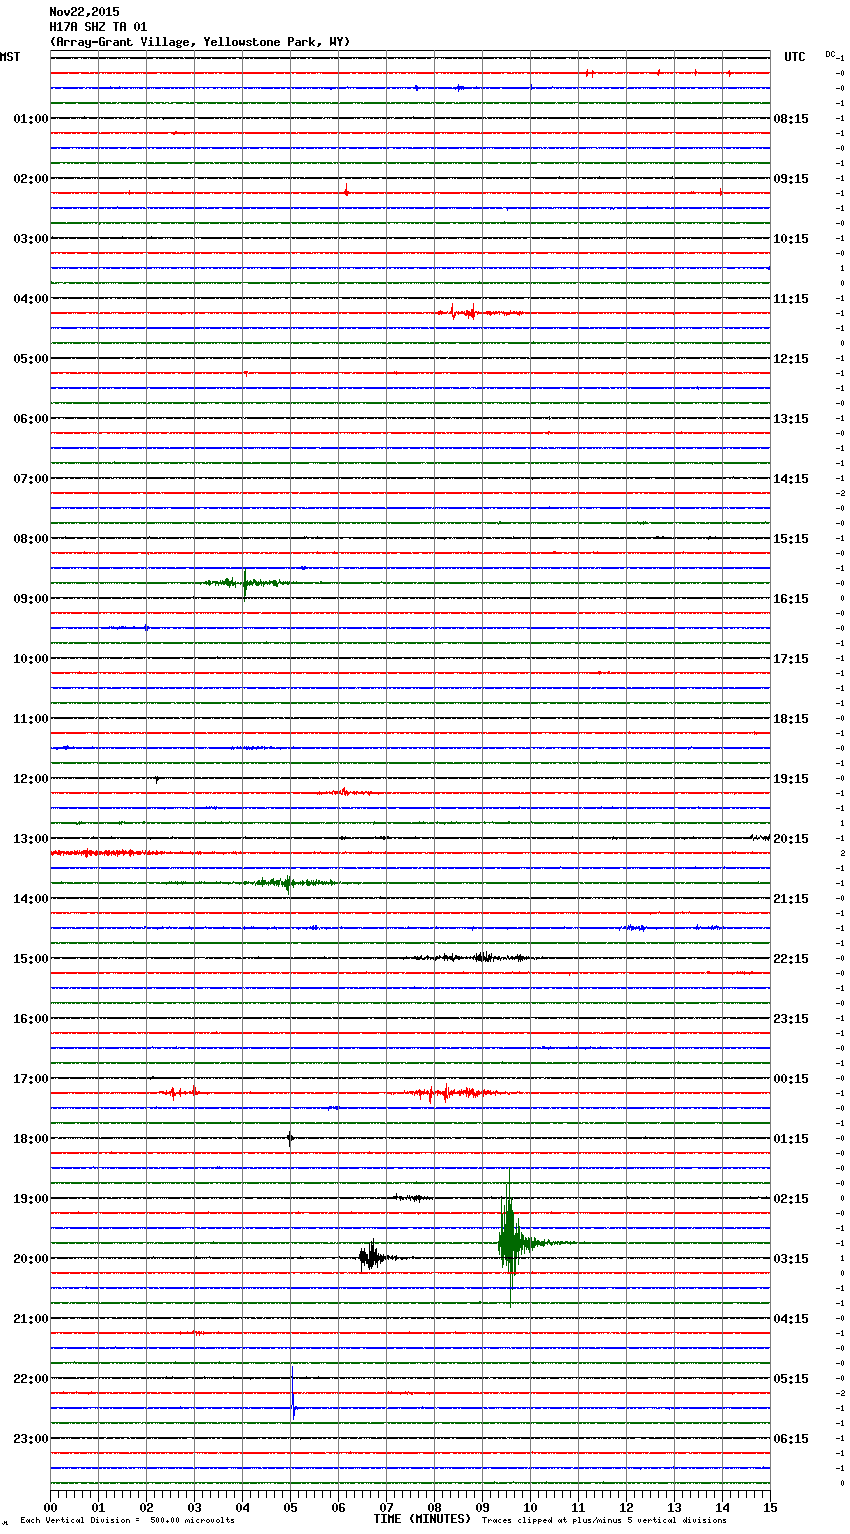Select the 15:00 MST time label
Screen dimensions: 850x1534
point(30,959)
